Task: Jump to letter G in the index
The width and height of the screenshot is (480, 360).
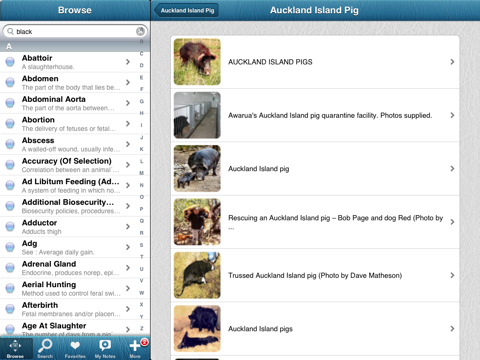Action: 141,101
